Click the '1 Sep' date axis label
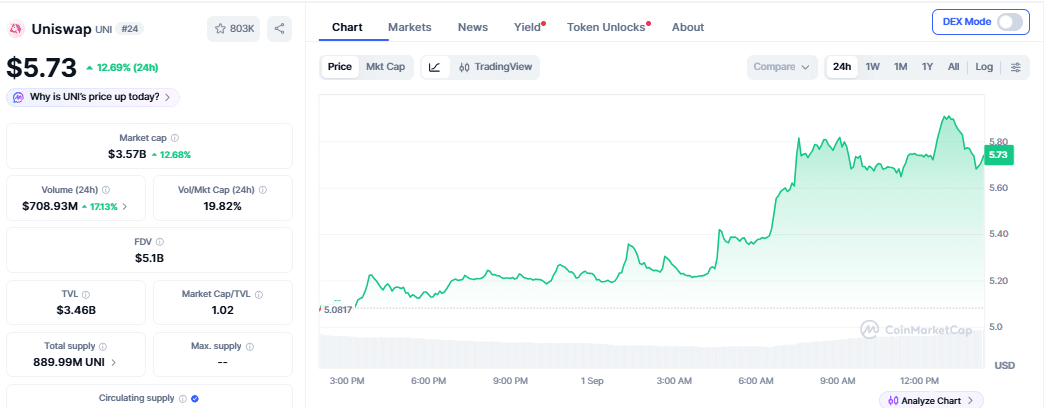 tap(591, 381)
